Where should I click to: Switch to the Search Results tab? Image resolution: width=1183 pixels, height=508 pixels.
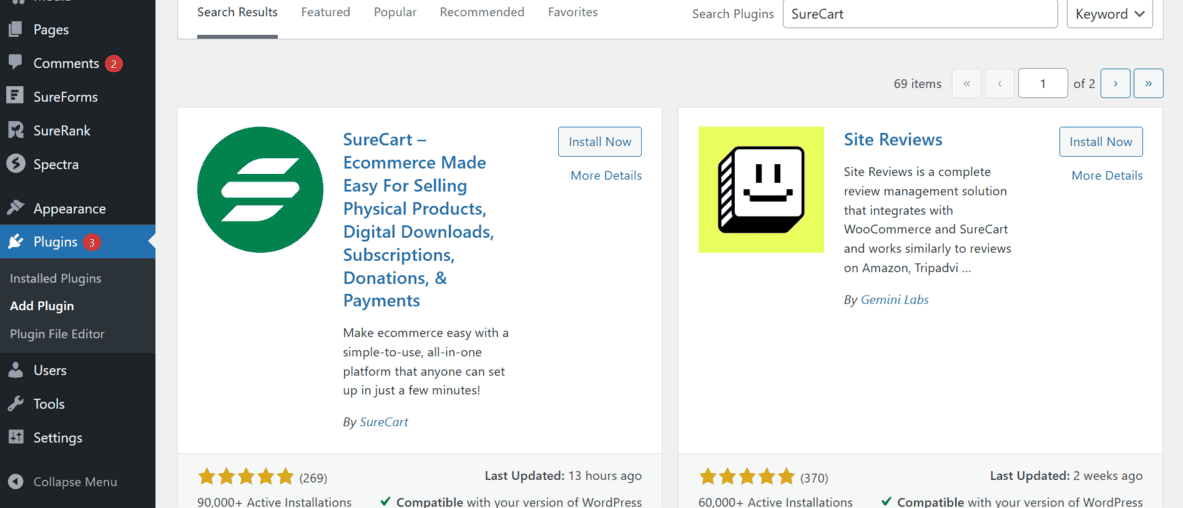tap(237, 13)
